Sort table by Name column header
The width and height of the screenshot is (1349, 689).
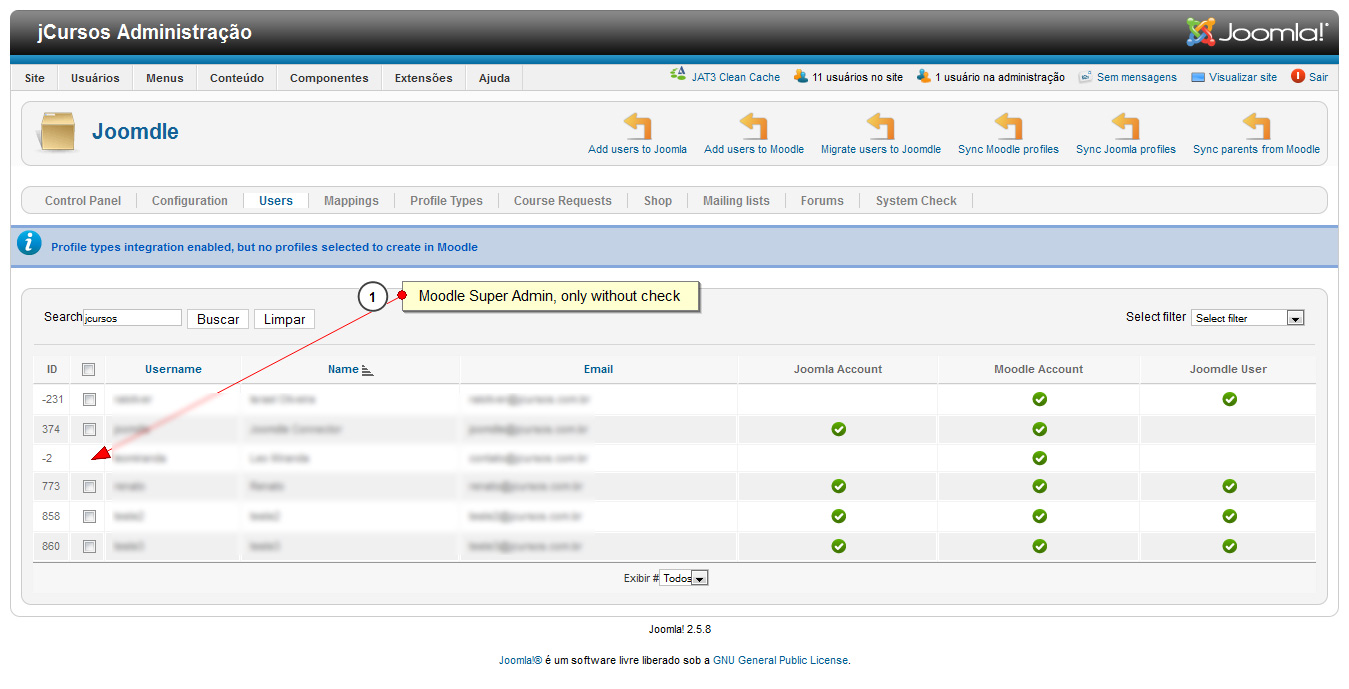(343, 369)
